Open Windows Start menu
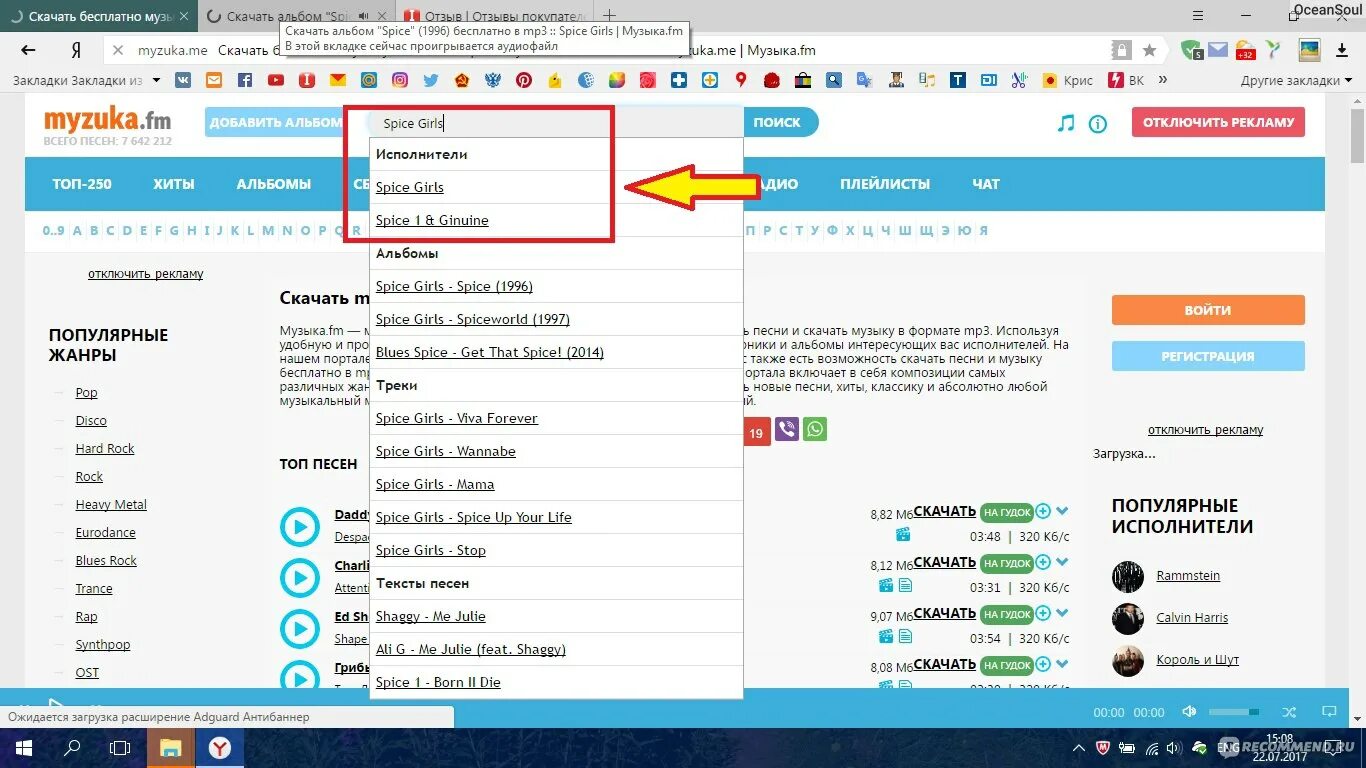Image resolution: width=1366 pixels, height=768 pixels. [23, 747]
